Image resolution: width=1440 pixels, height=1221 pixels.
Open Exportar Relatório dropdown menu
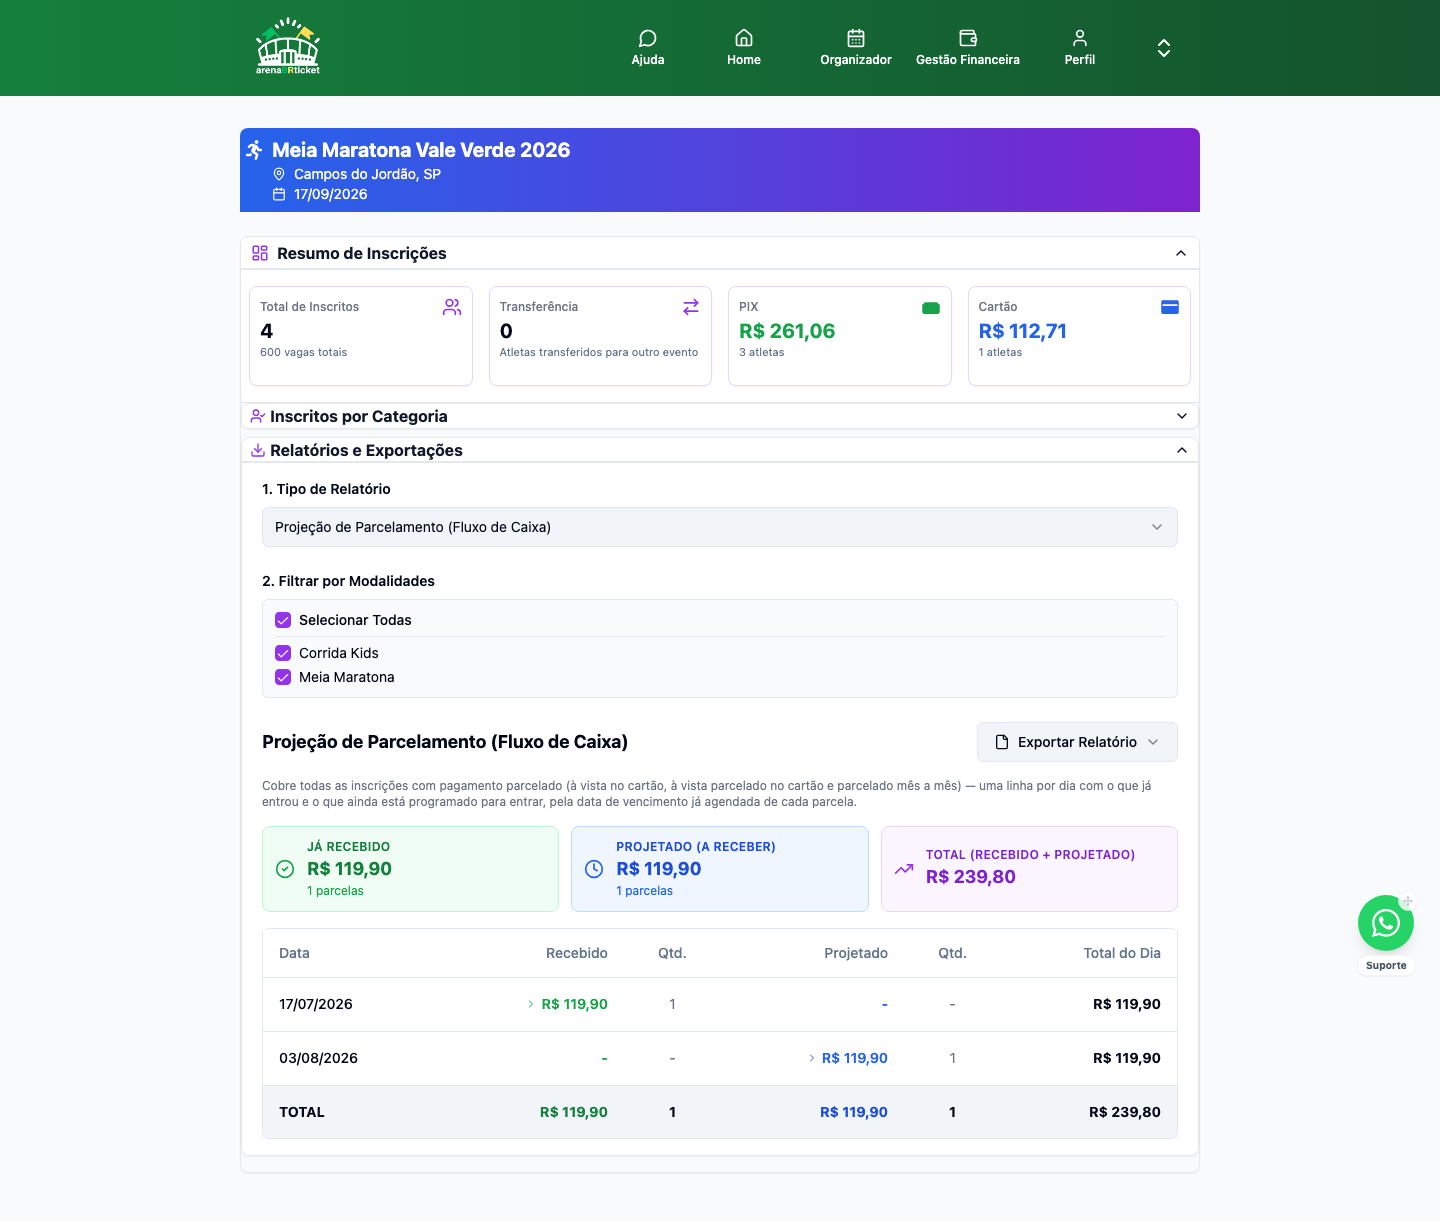point(1077,742)
